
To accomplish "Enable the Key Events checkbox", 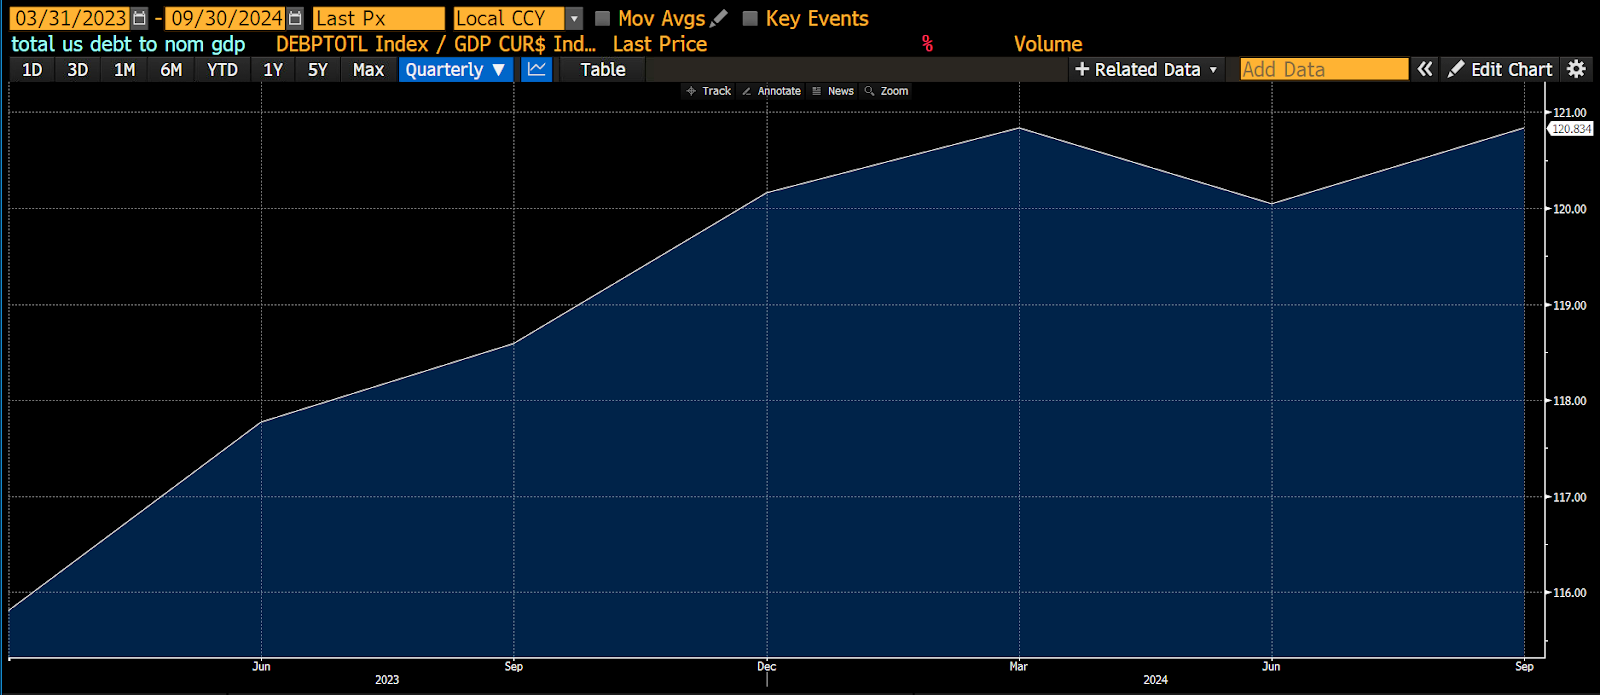I will tap(750, 19).
